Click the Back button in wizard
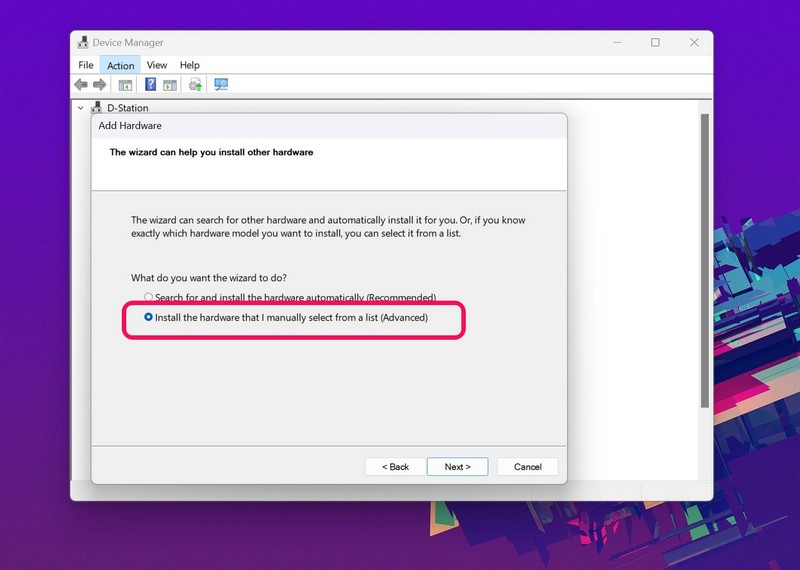The height and width of the screenshot is (570, 800). point(395,466)
